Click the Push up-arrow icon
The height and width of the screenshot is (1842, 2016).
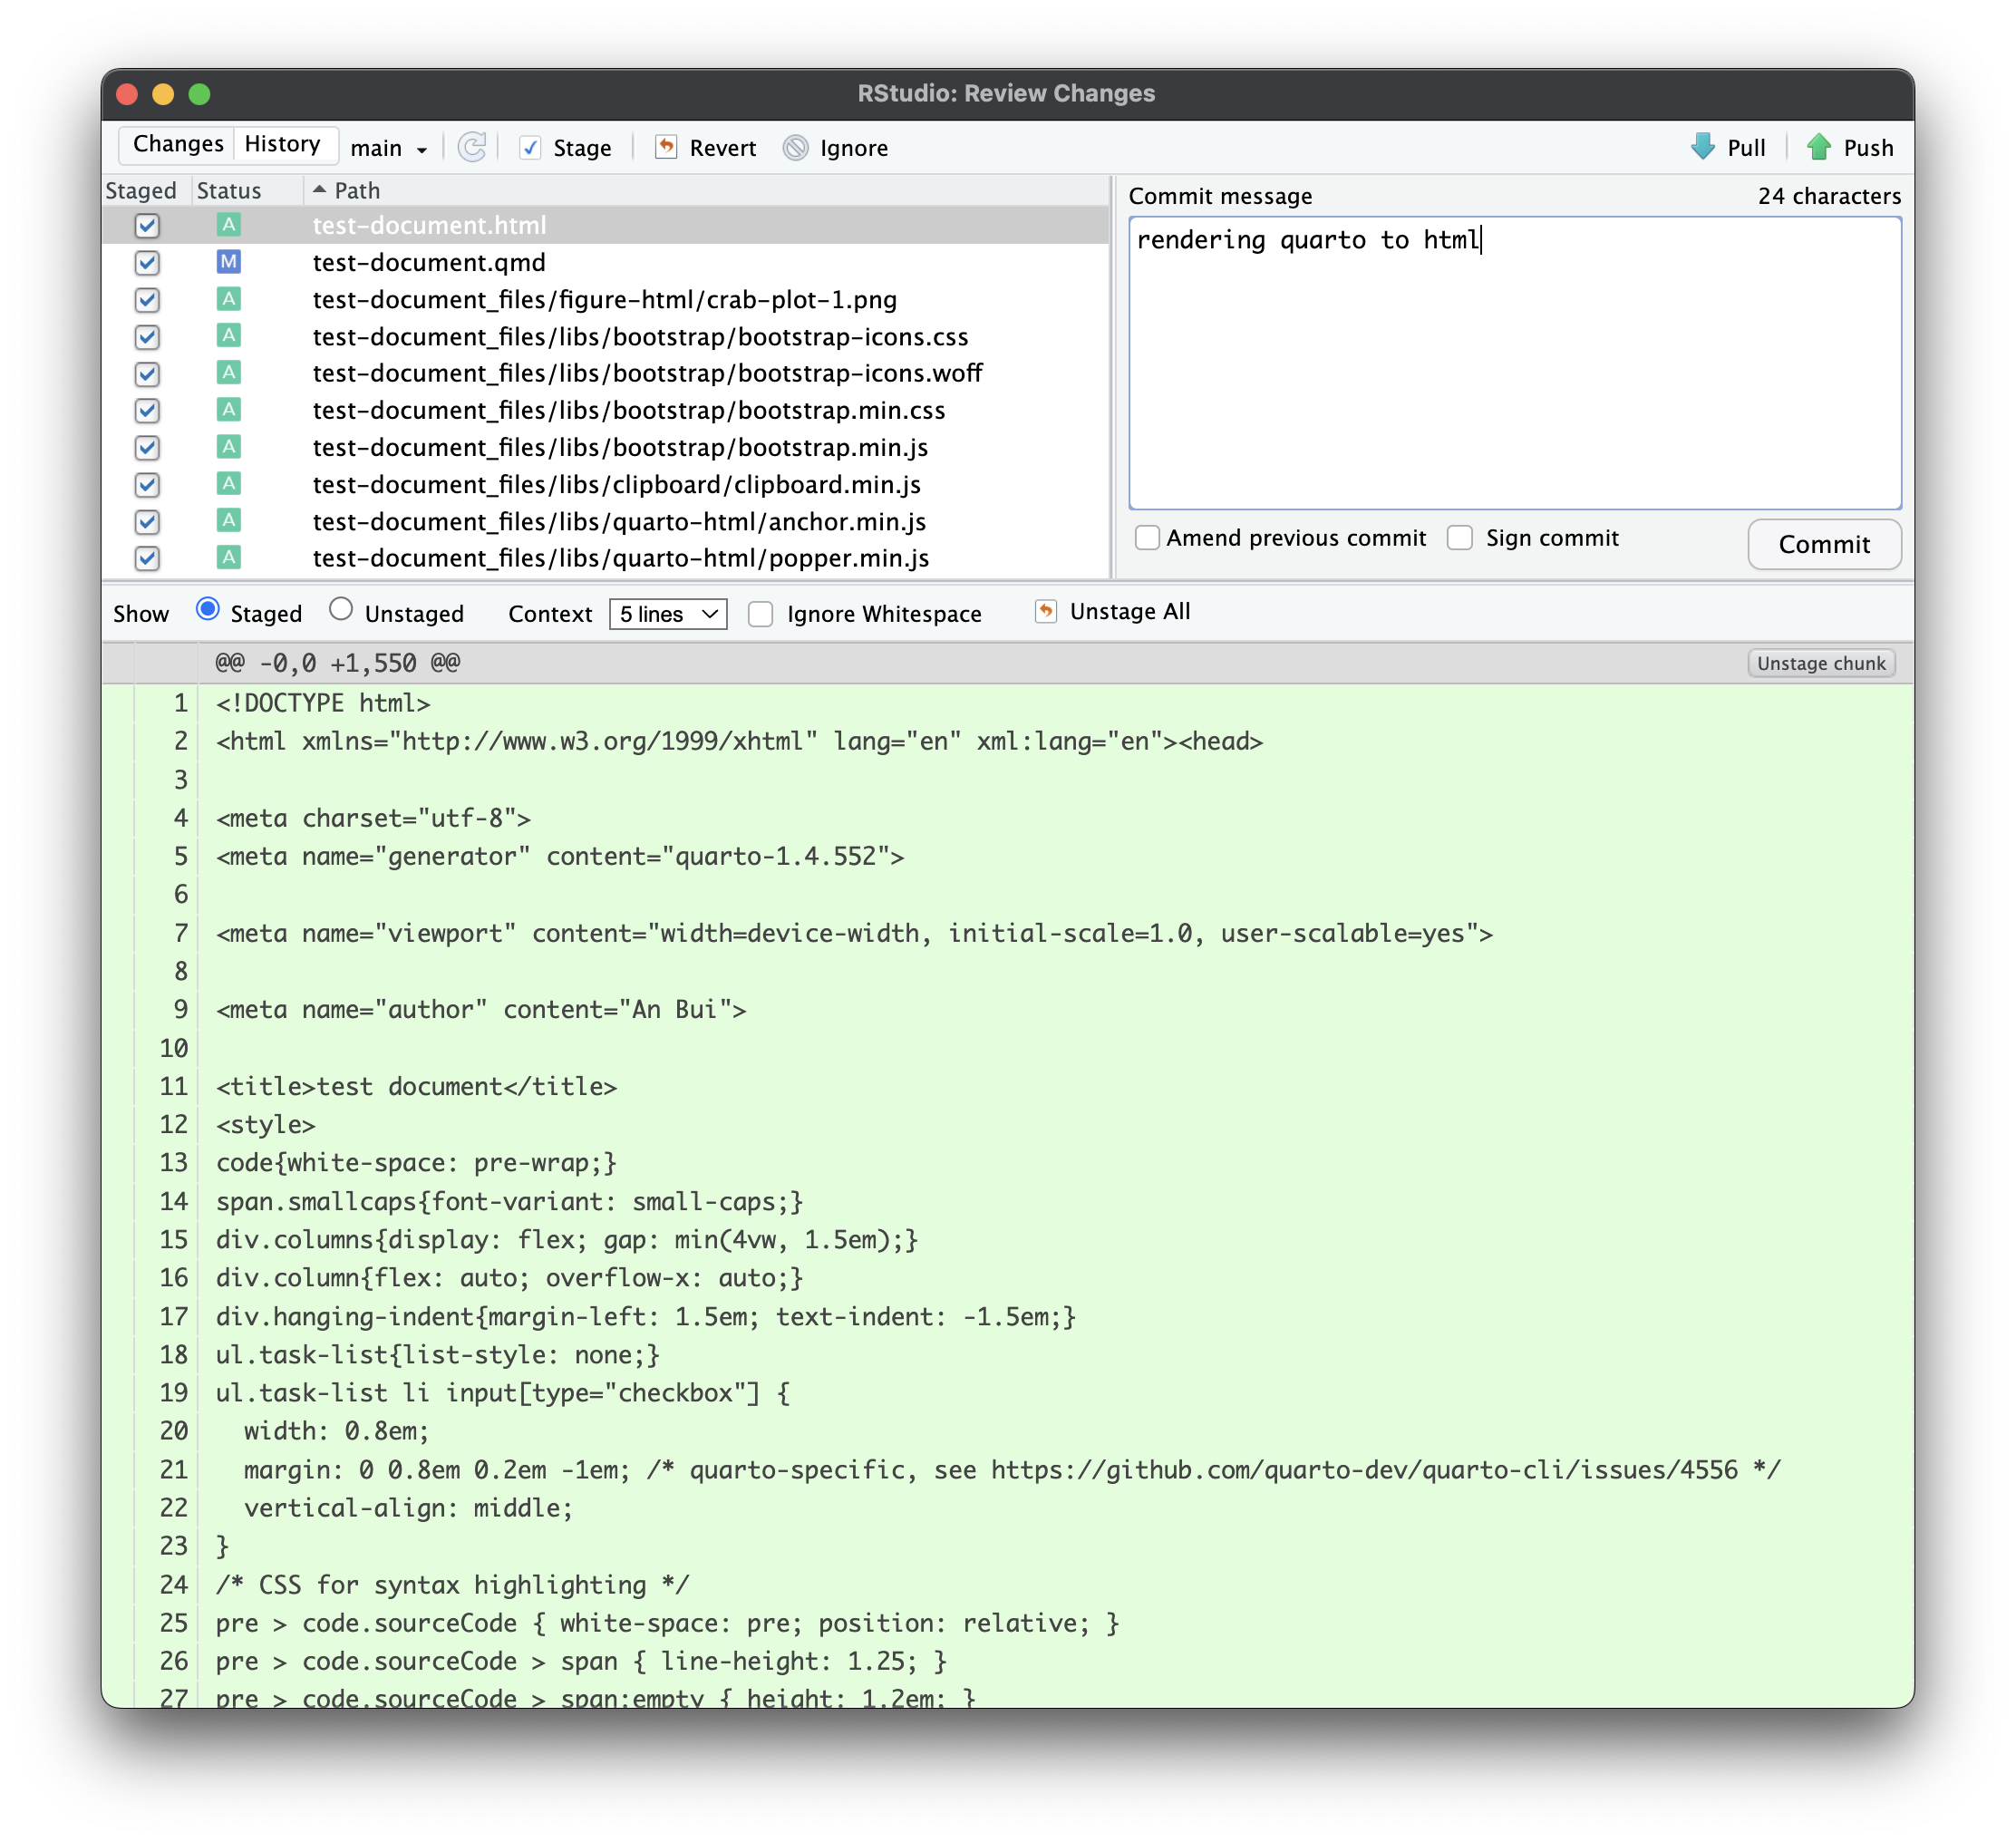tap(1818, 147)
